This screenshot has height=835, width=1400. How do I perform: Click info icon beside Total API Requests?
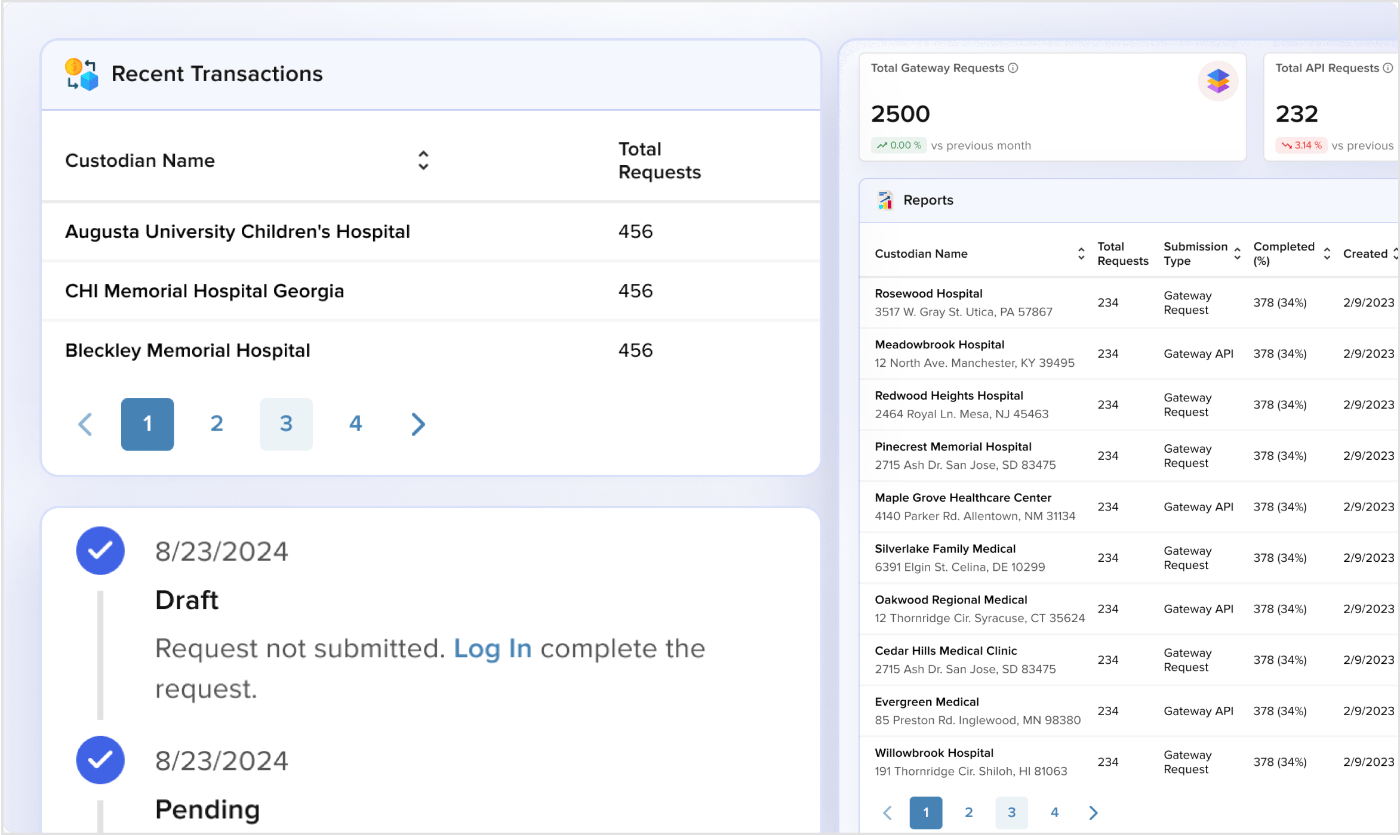coord(1388,68)
